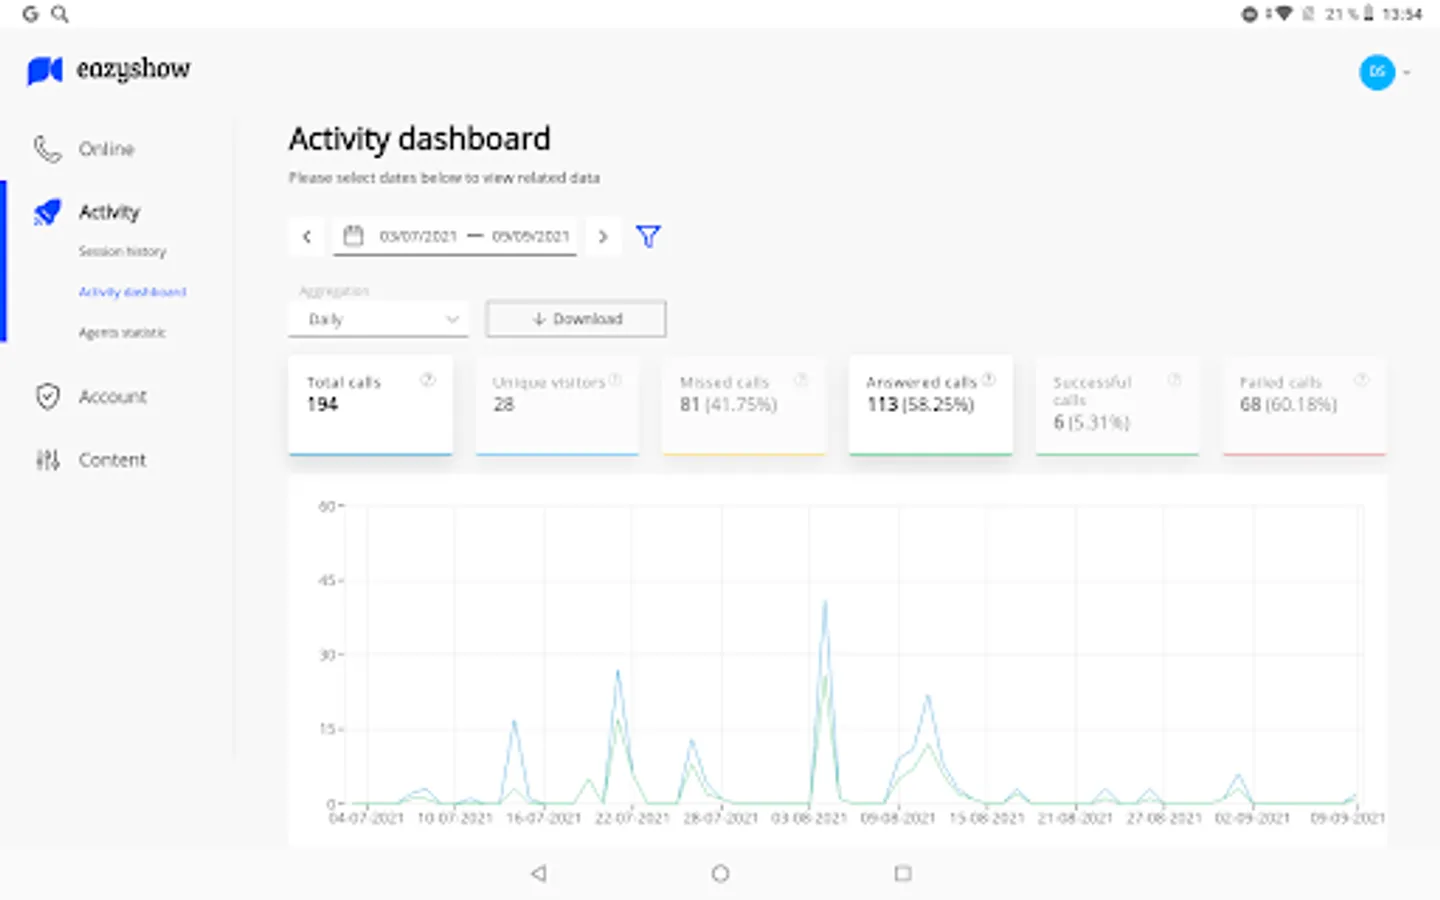Open the Online menu item

pos(106,149)
